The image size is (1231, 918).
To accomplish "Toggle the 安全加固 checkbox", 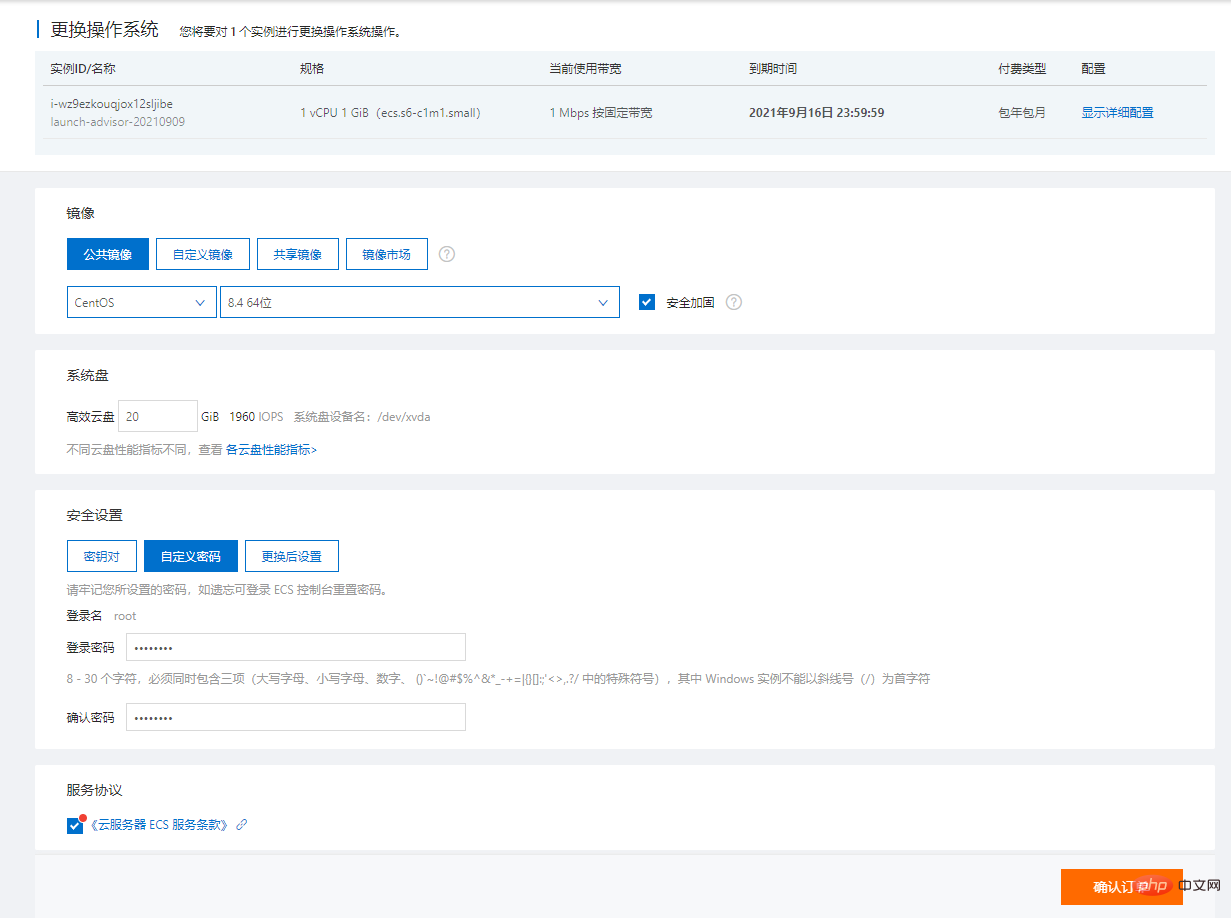I will [647, 302].
